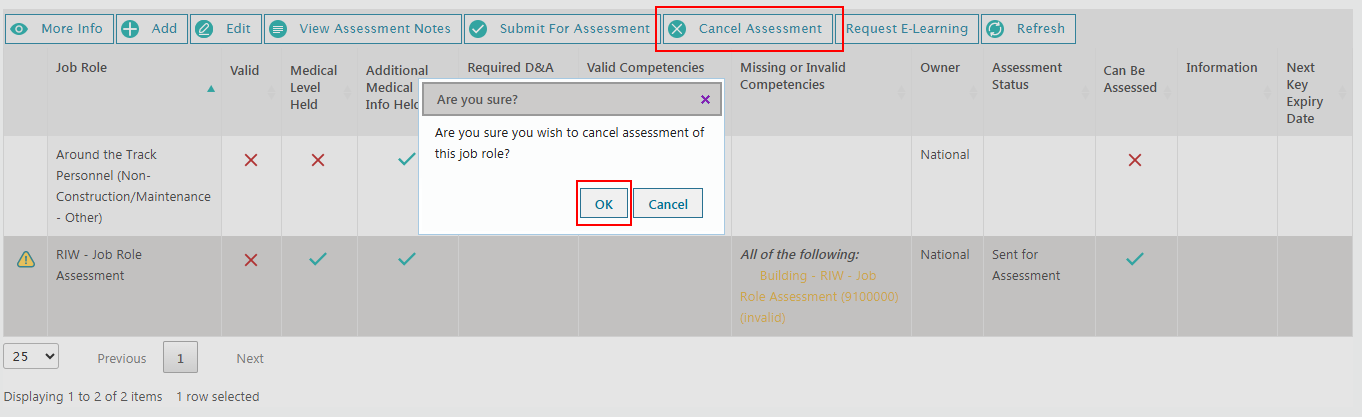This screenshot has width=1362, height=417.
Task: Open the page size dropdown showing 25
Action: tap(32, 356)
